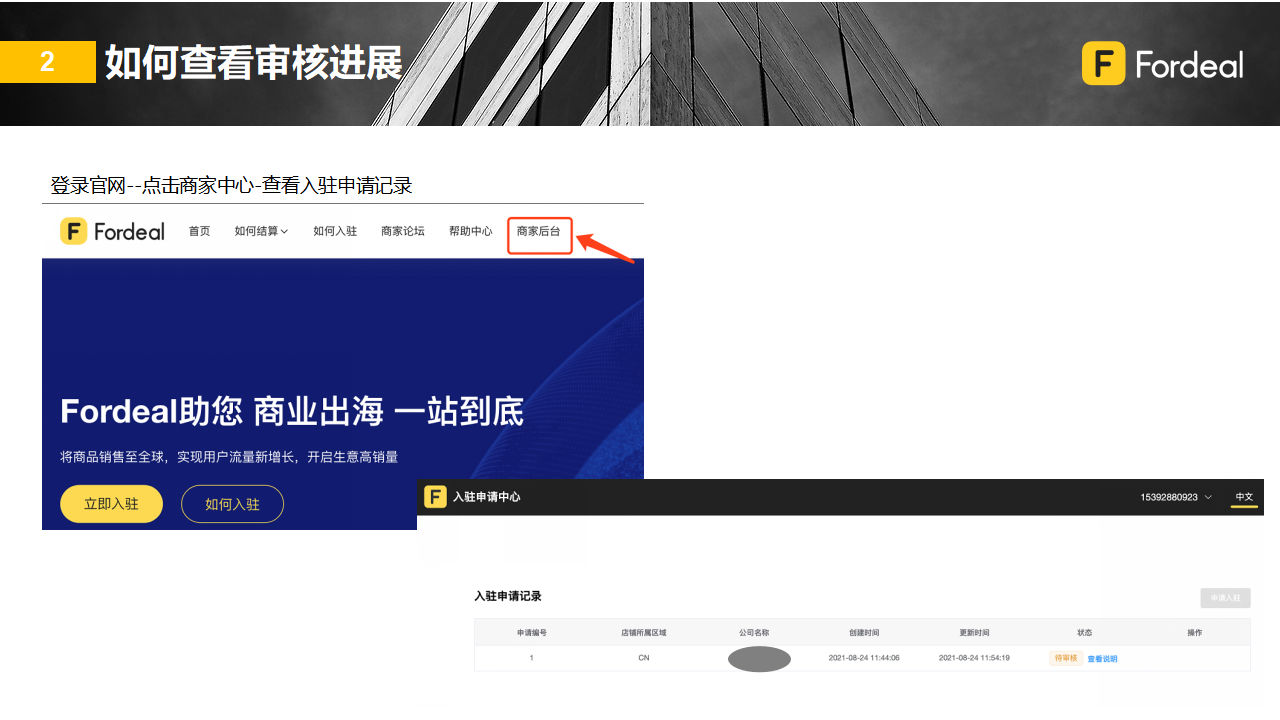Open the 首页 navigation item
The width and height of the screenshot is (1280, 720).
tap(200, 231)
